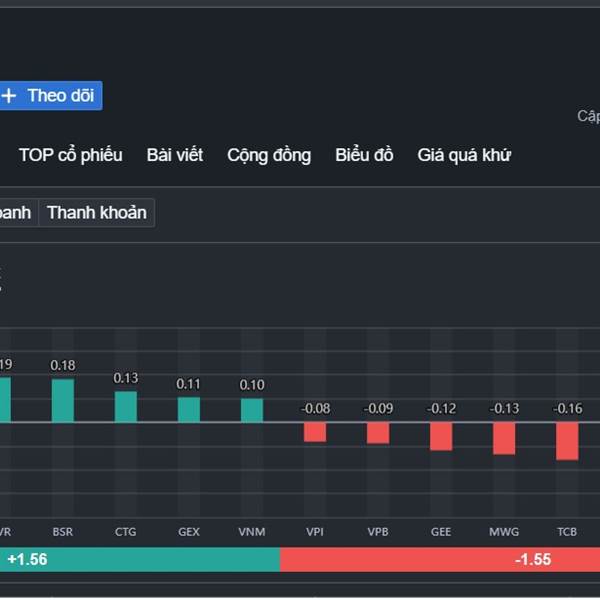Click the -0.08 value label
This screenshot has width=600, height=600.
point(315,409)
